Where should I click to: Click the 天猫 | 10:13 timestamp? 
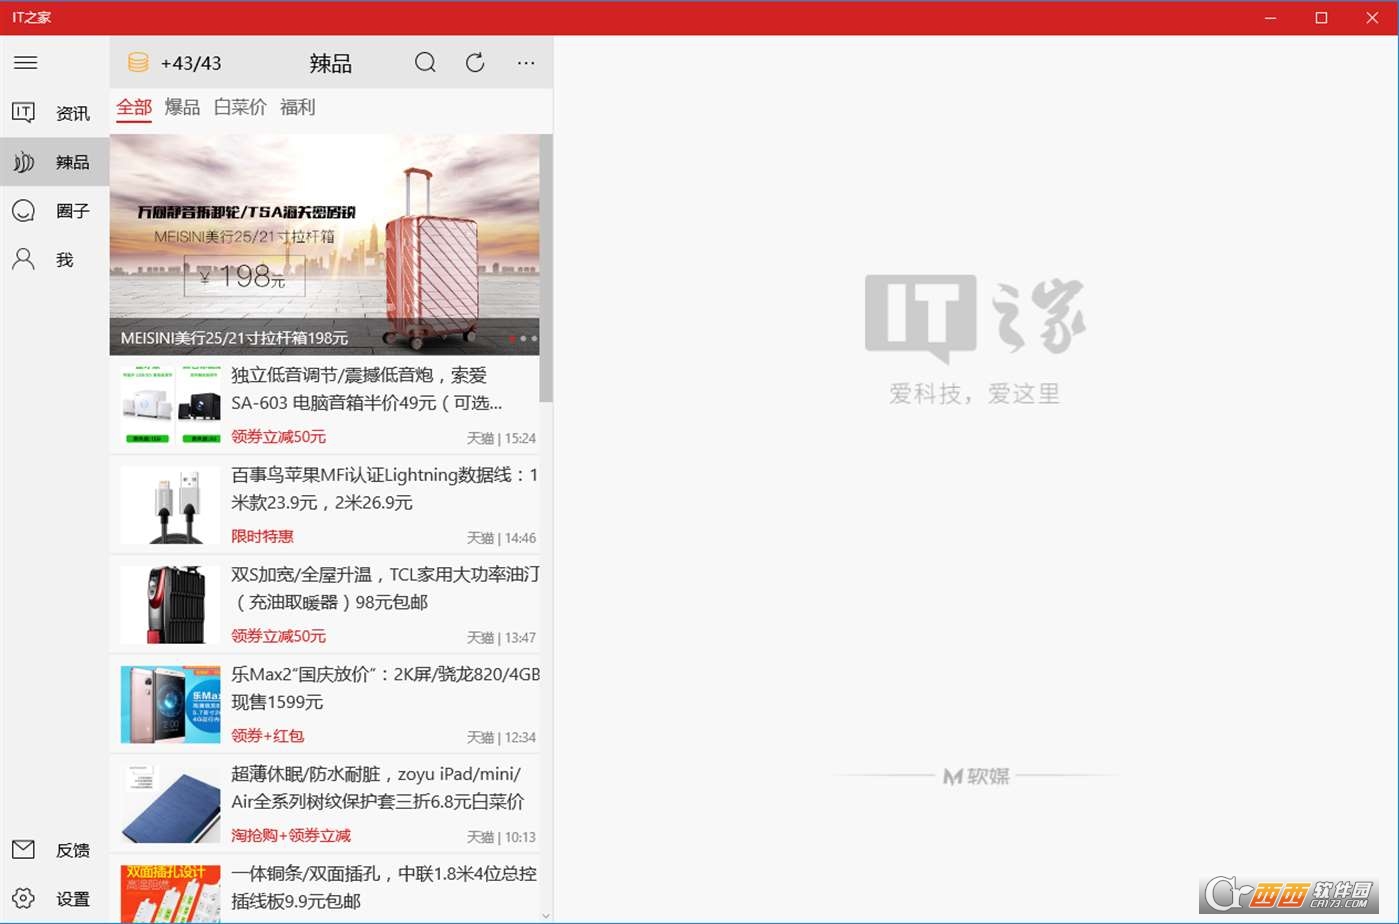(x=501, y=837)
